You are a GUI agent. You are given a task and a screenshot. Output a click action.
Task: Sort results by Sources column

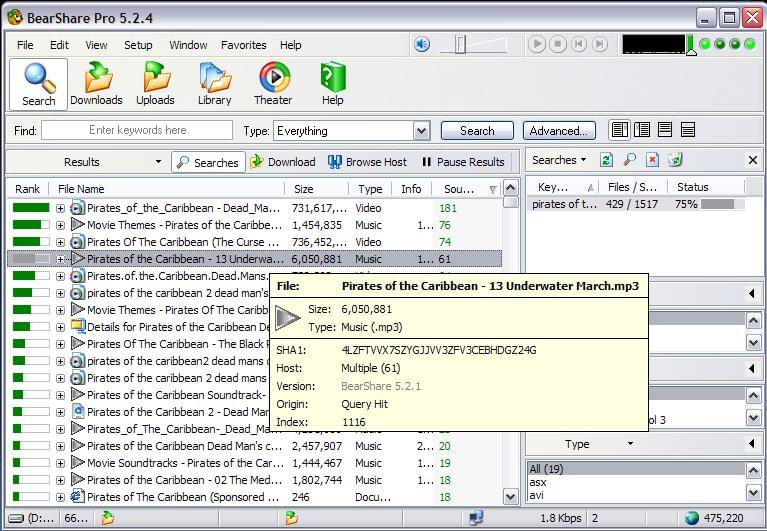click(467, 189)
